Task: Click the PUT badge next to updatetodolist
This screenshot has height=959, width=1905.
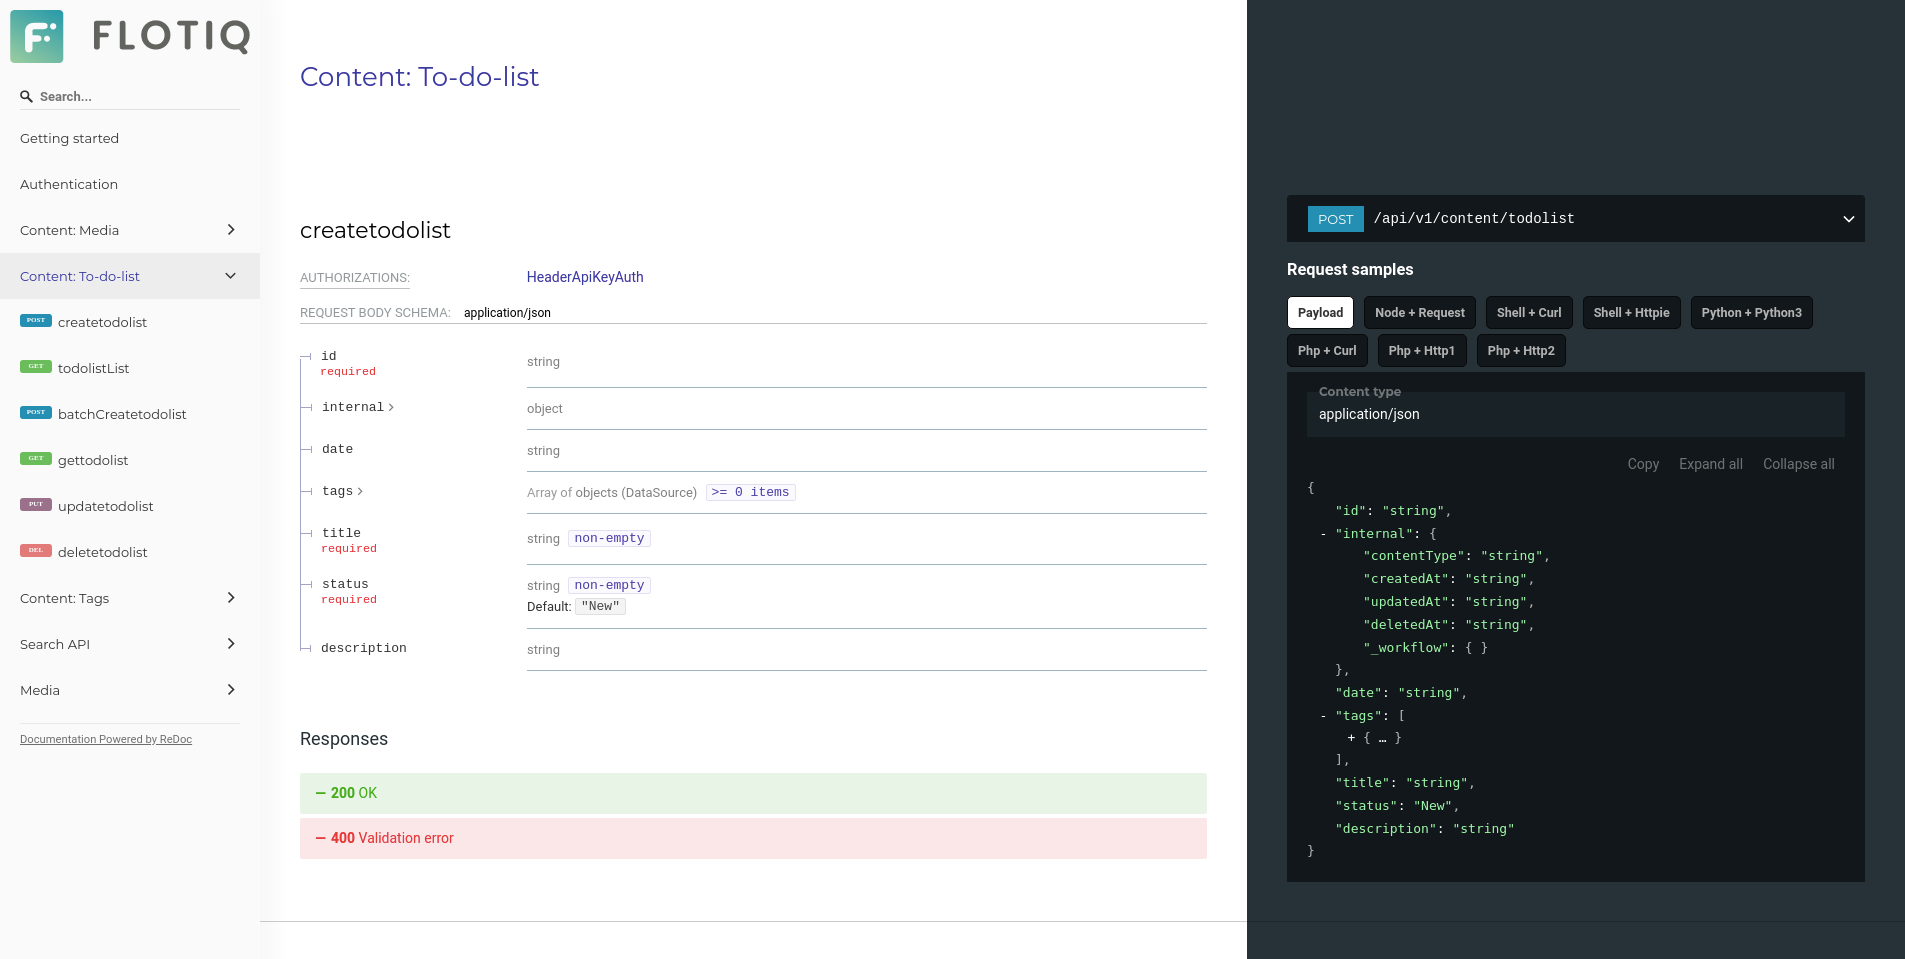Action: pyautogui.click(x=35, y=504)
